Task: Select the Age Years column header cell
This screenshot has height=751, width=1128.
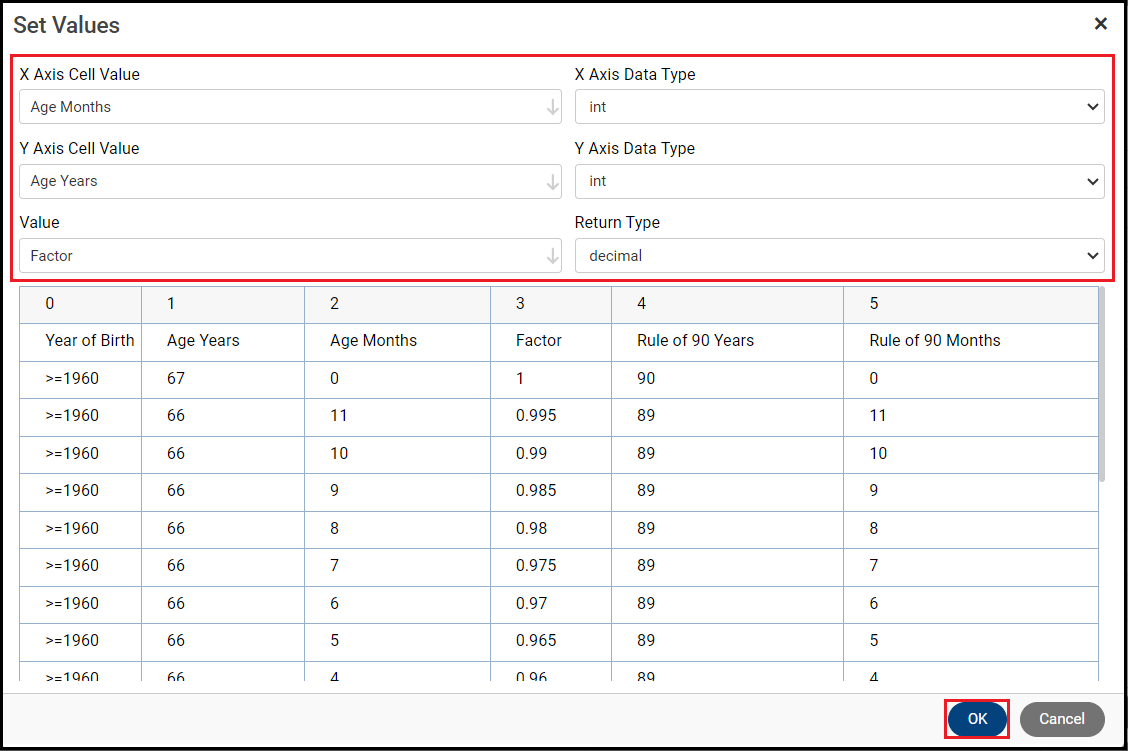Action: (x=203, y=341)
